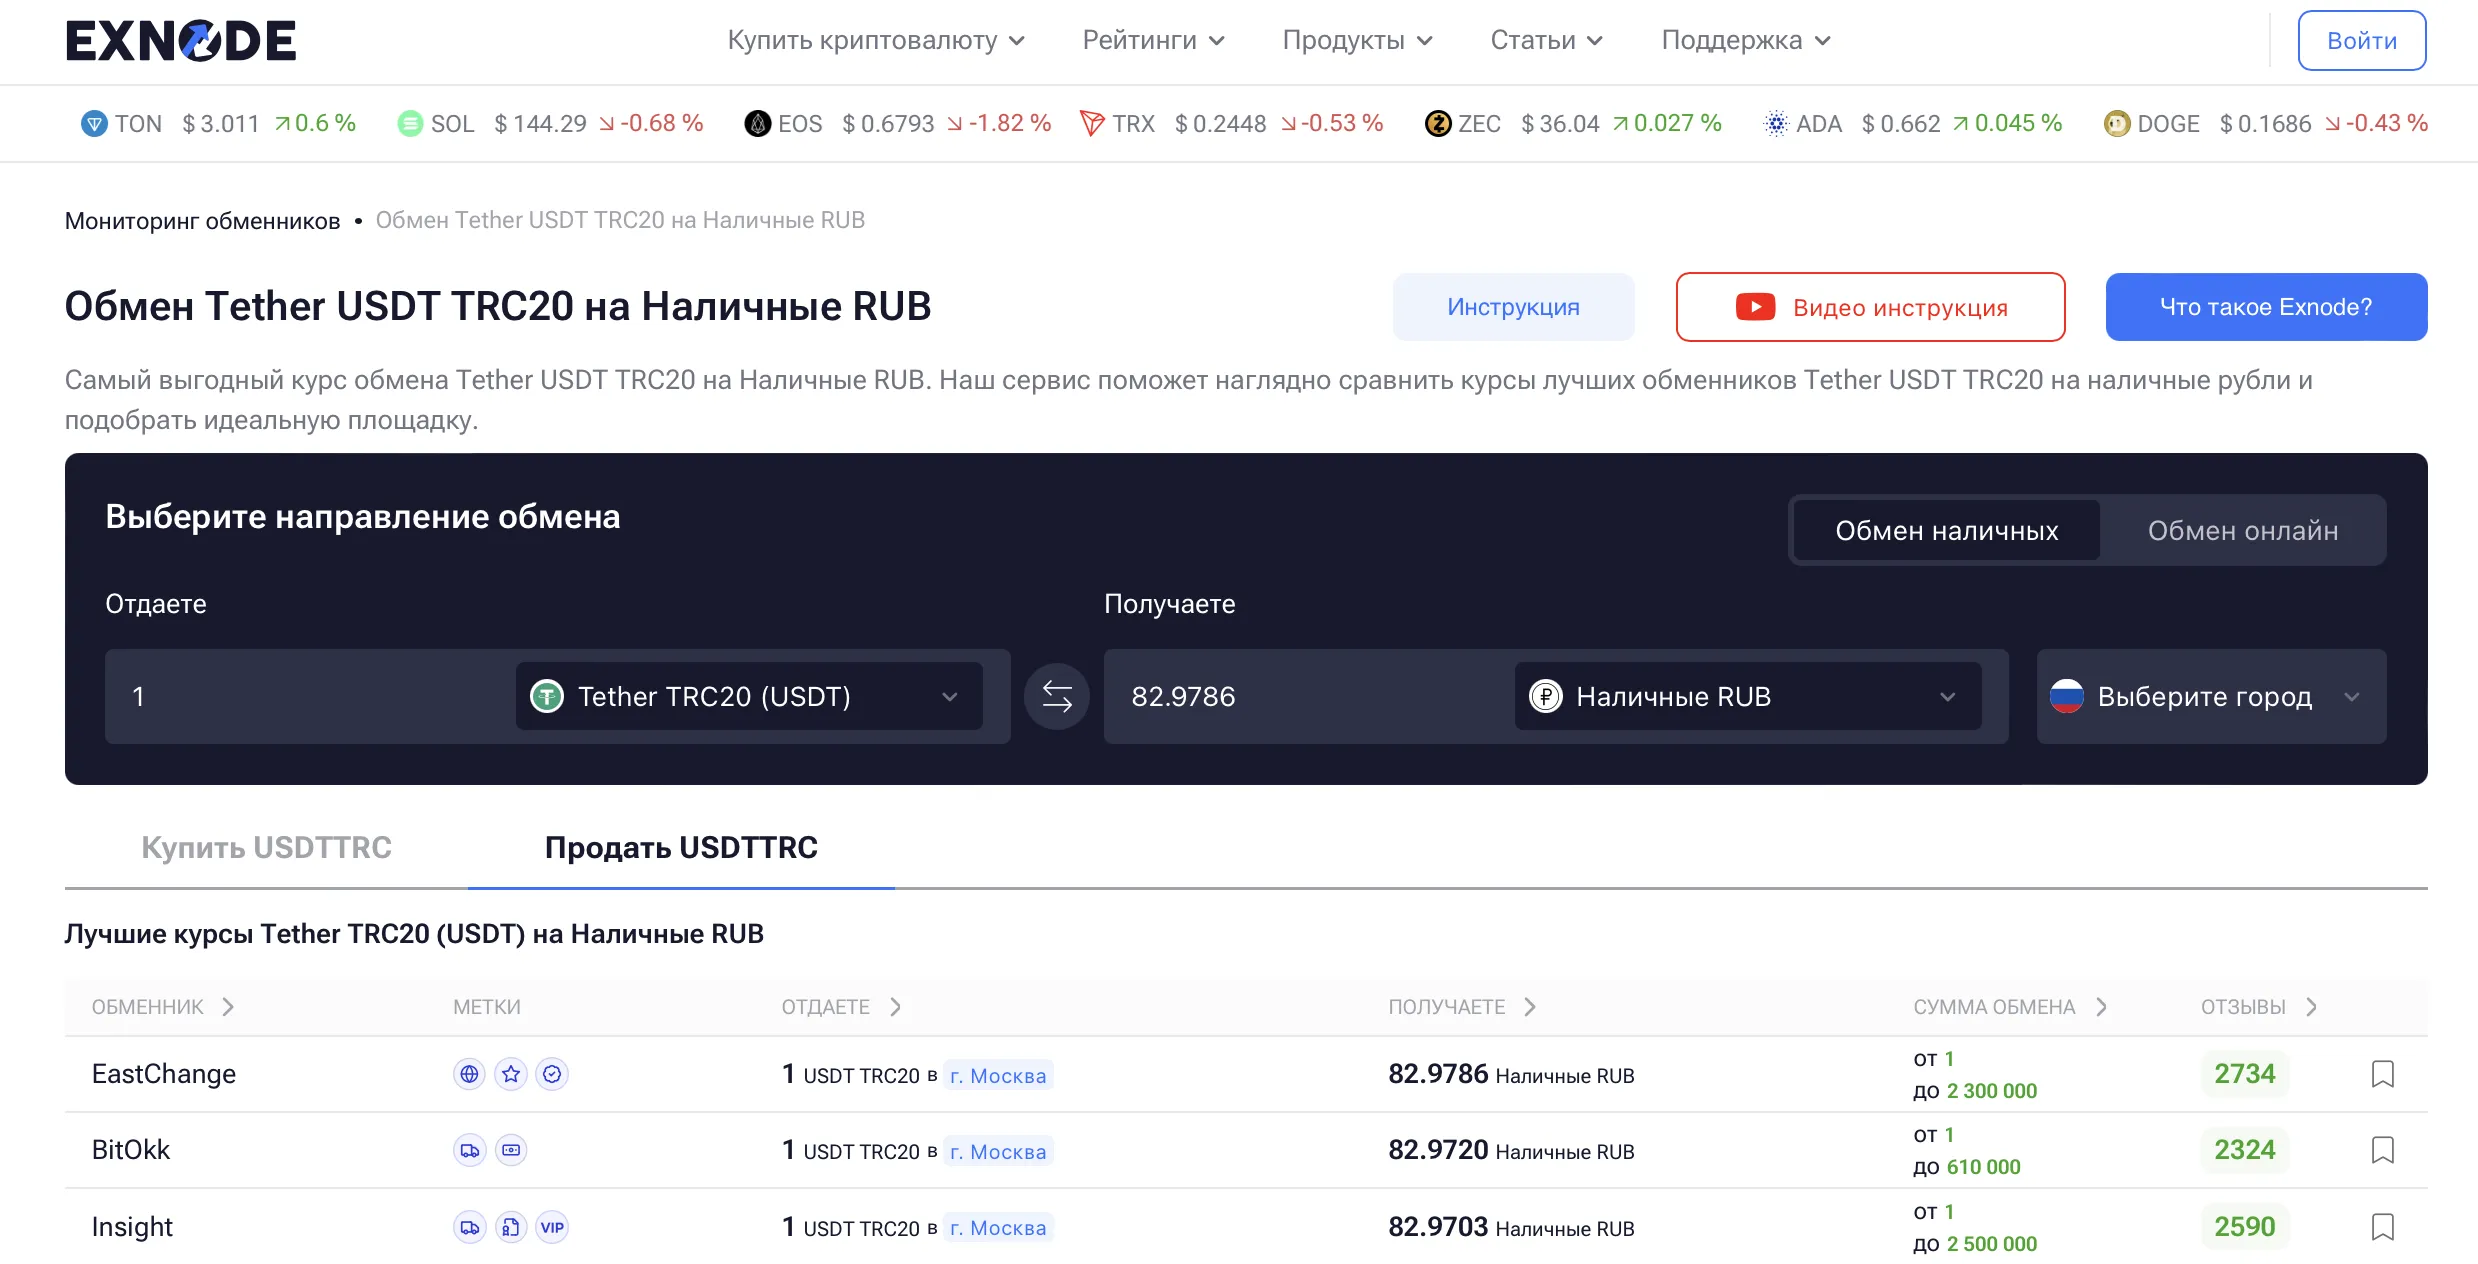
Task: Click the Войти button
Action: point(2361,40)
